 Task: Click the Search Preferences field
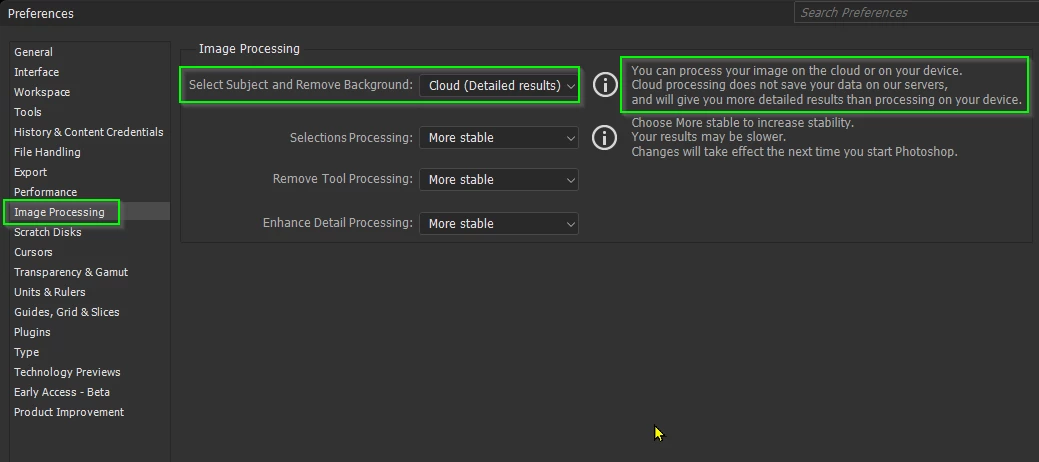pos(916,12)
